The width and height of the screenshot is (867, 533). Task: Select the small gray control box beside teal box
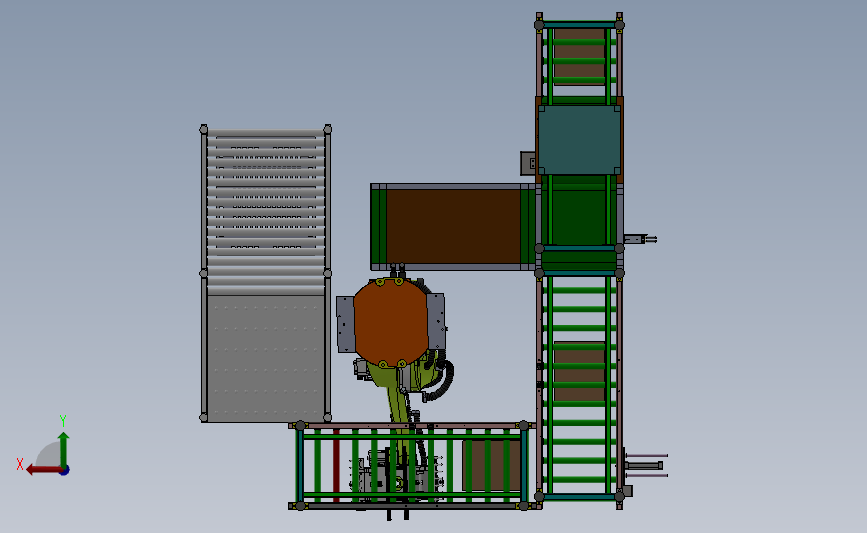(x=527, y=163)
